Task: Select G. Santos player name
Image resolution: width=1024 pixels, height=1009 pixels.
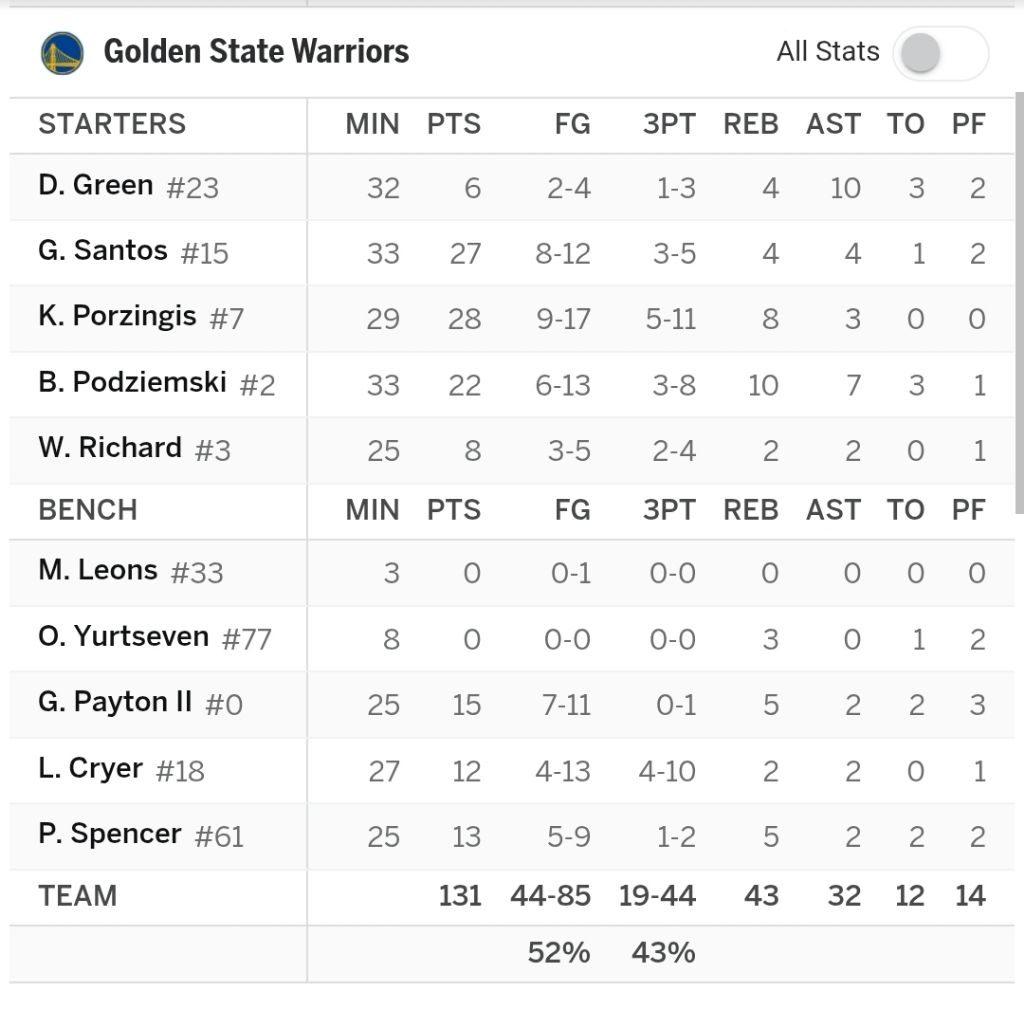Action: click(103, 250)
